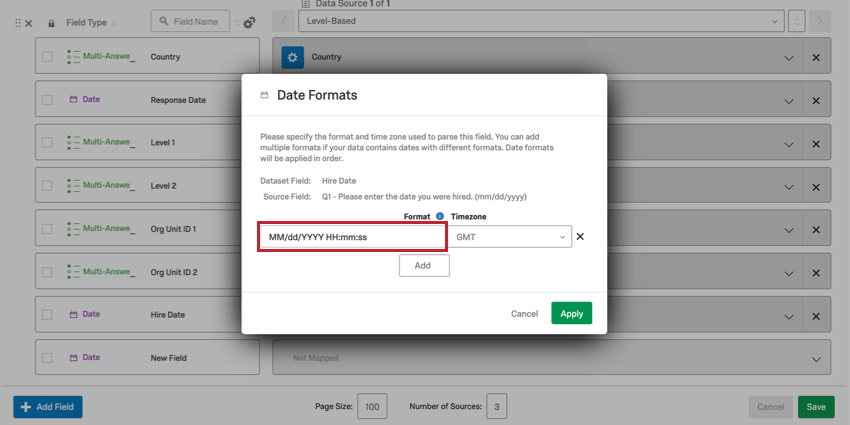Expand the Level 2 row chevron

tap(789, 188)
